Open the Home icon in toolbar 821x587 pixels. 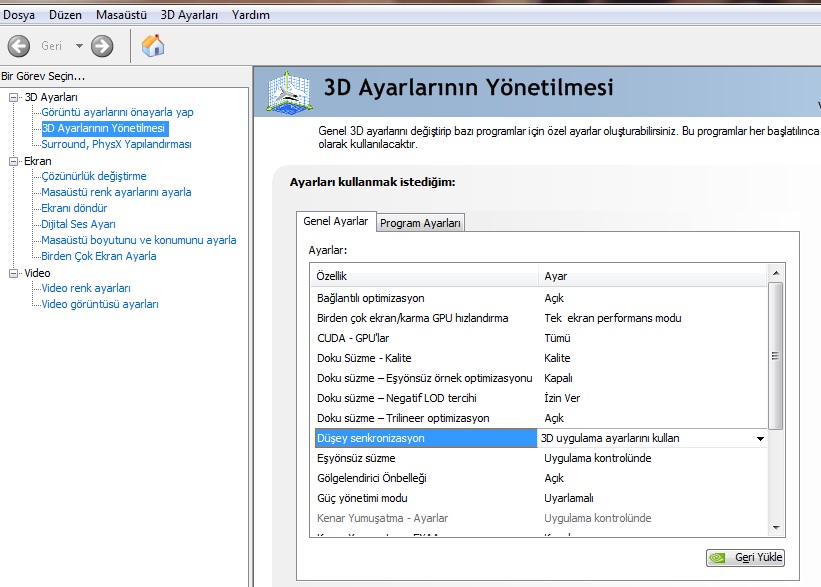(153, 46)
